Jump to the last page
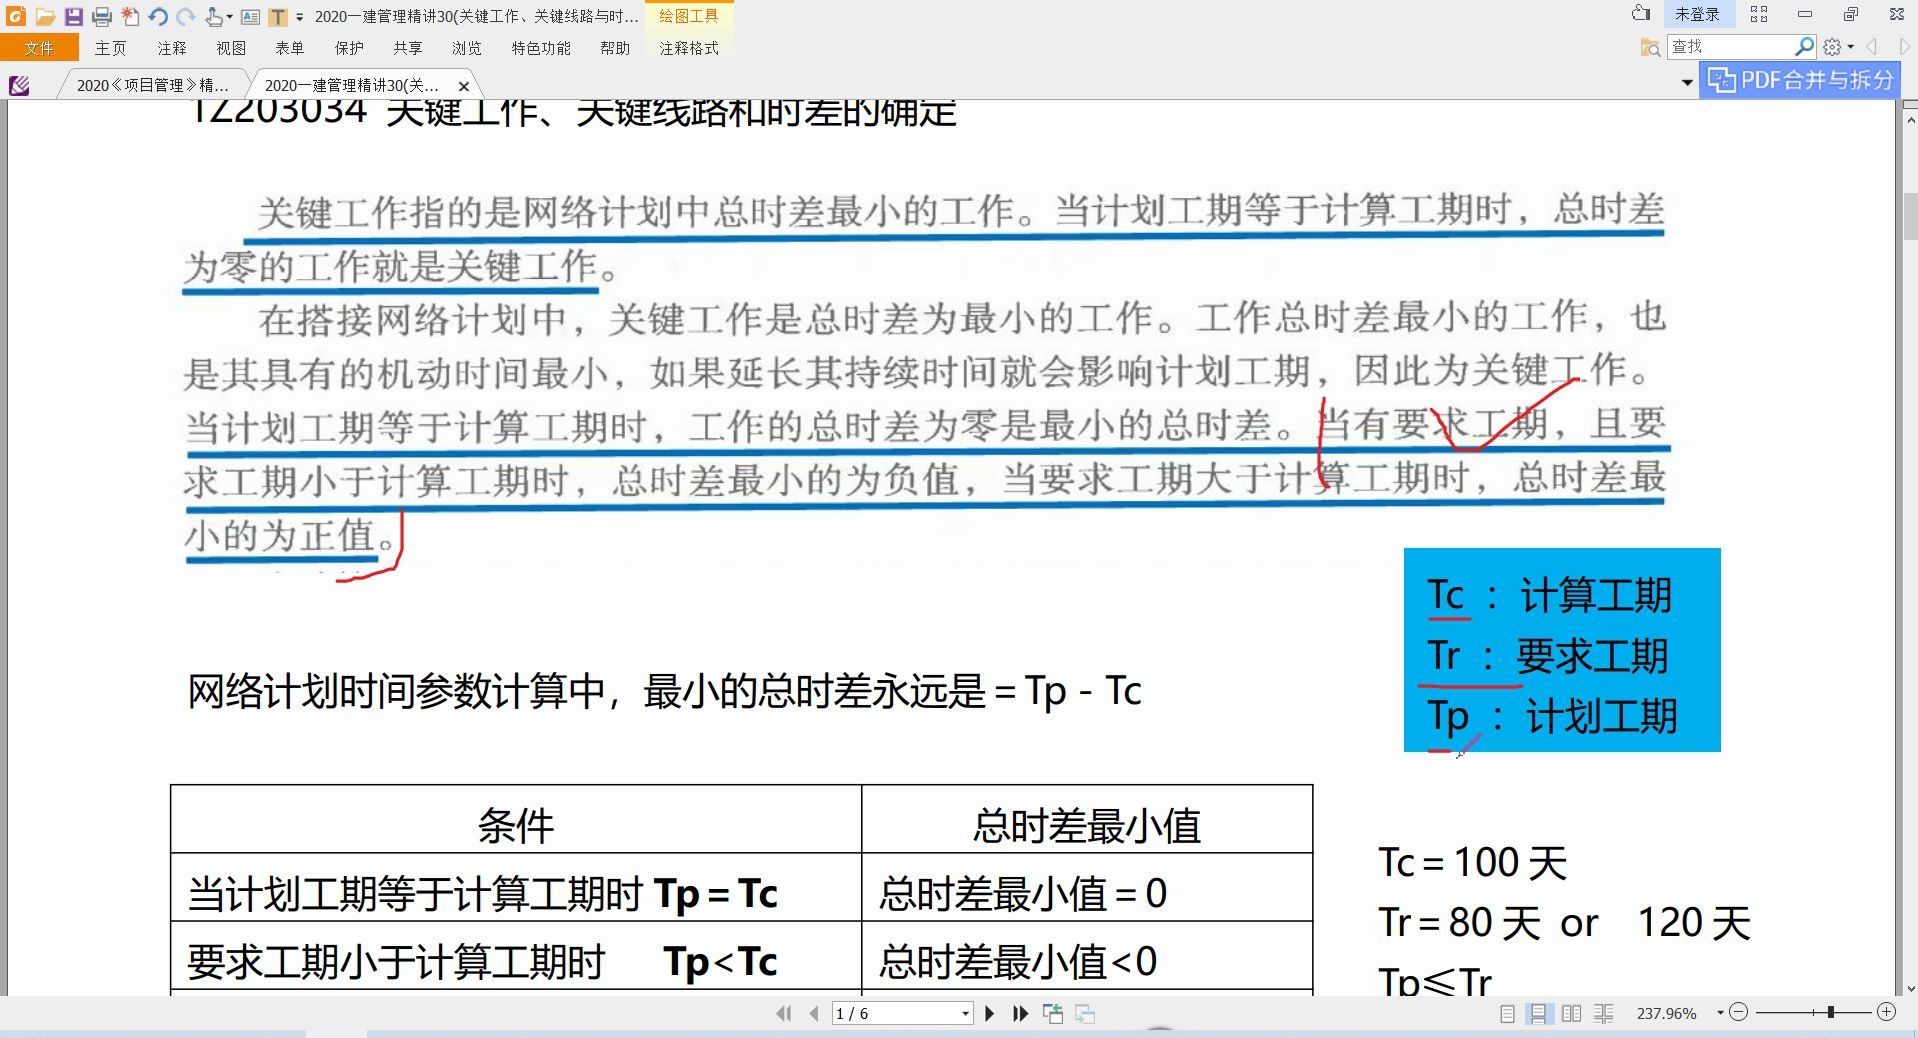Image resolution: width=1918 pixels, height=1038 pixels. [1020, 1014]
